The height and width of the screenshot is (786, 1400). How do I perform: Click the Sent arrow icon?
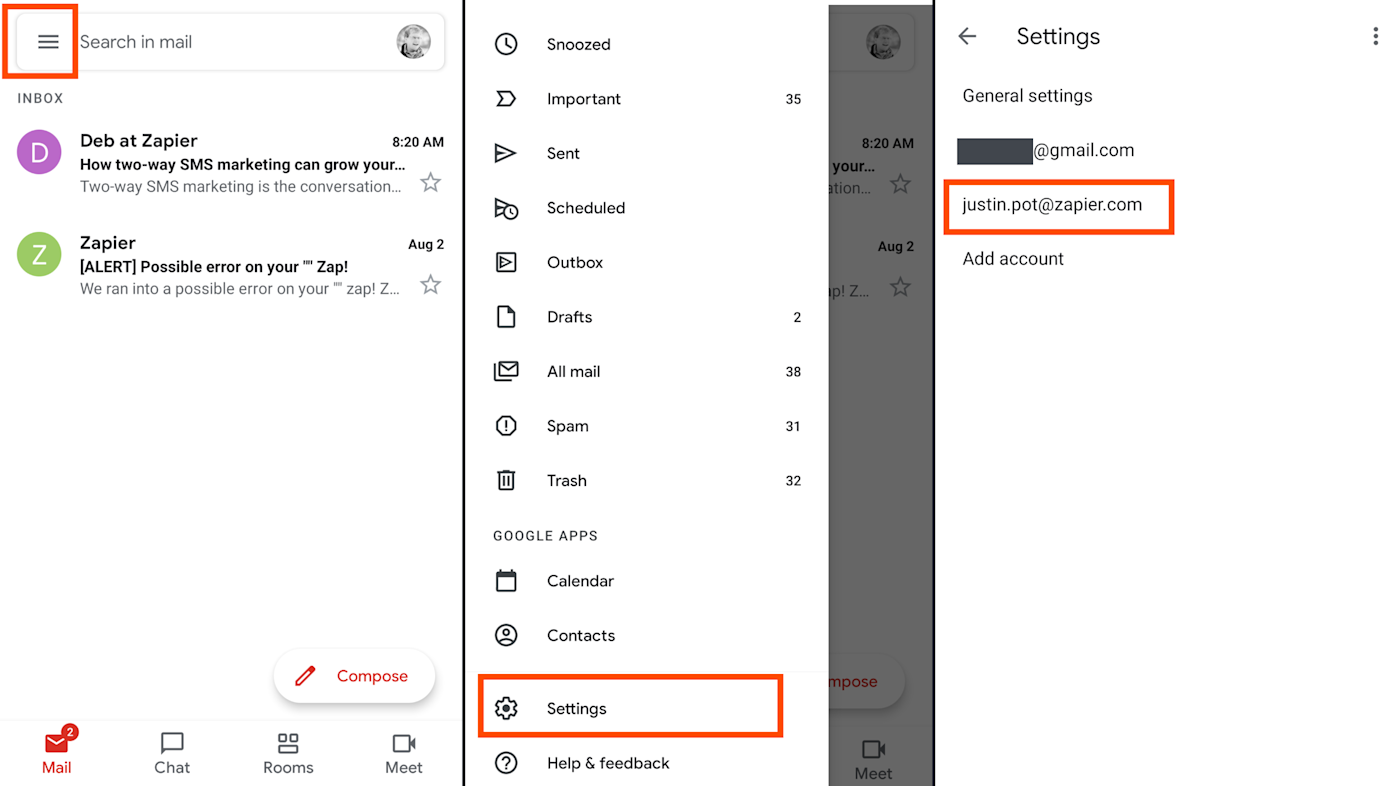tap(506, 153)
